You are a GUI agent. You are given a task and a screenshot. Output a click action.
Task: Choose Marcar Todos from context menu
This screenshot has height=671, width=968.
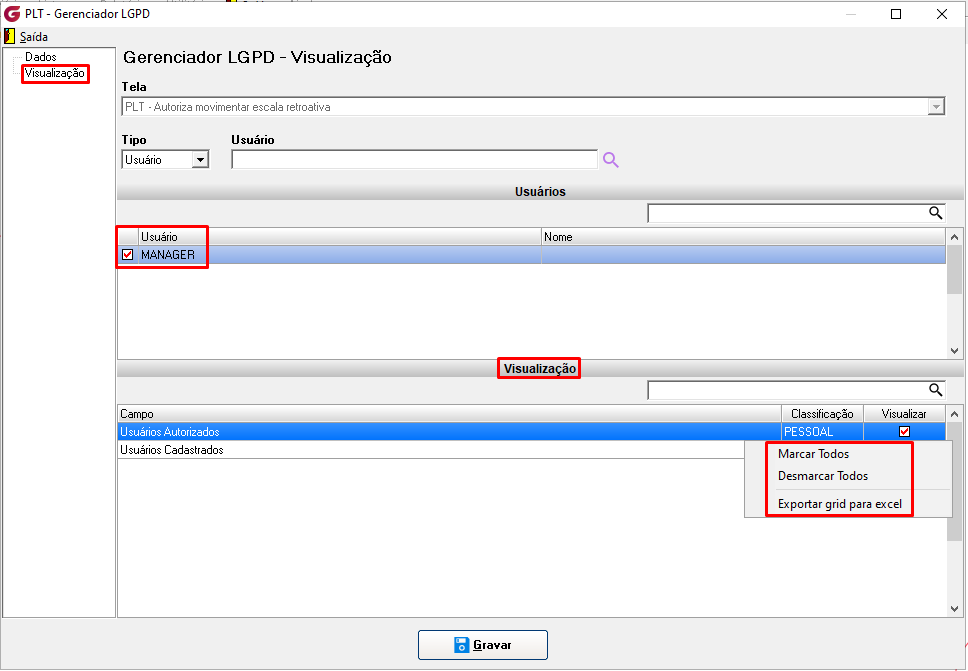813,454
